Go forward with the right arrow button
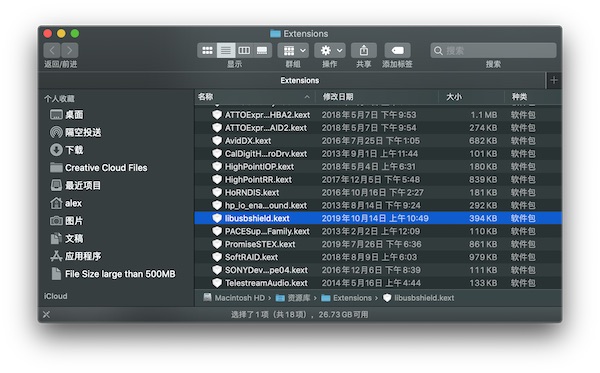Image resolution: width=600 pixels, height=373 pixels. (70, 50)
